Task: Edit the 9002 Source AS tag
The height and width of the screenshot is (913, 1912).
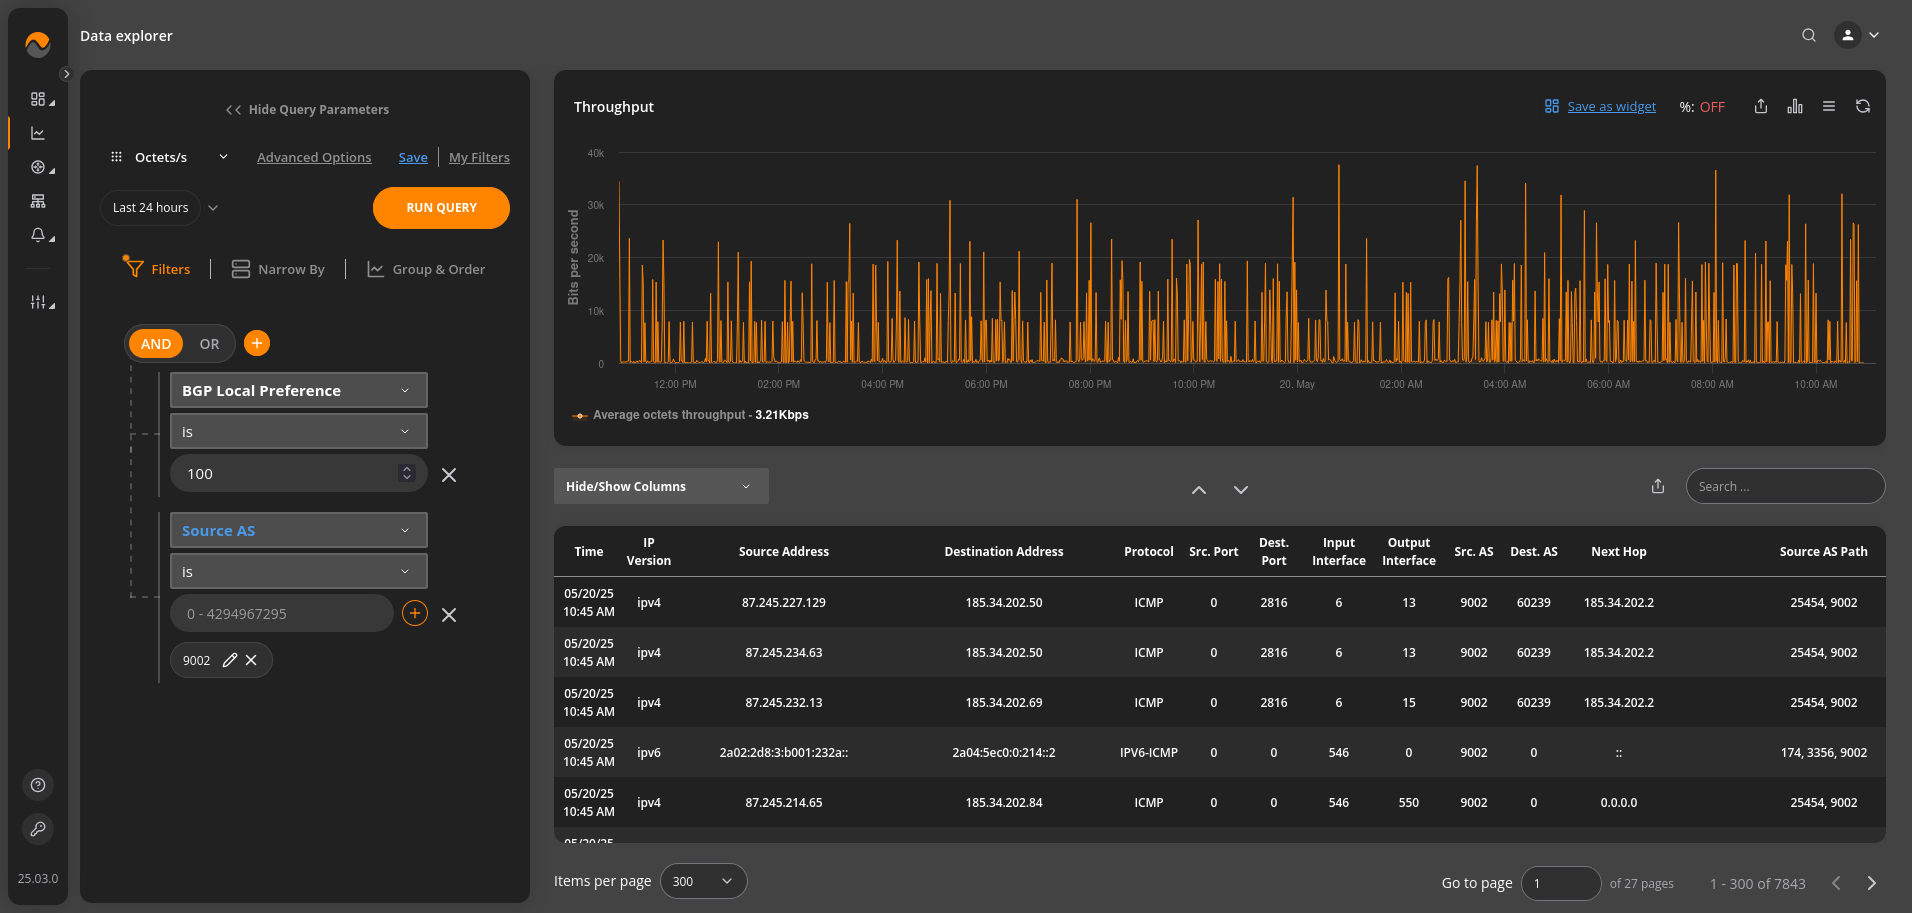Action: point(230,660)
